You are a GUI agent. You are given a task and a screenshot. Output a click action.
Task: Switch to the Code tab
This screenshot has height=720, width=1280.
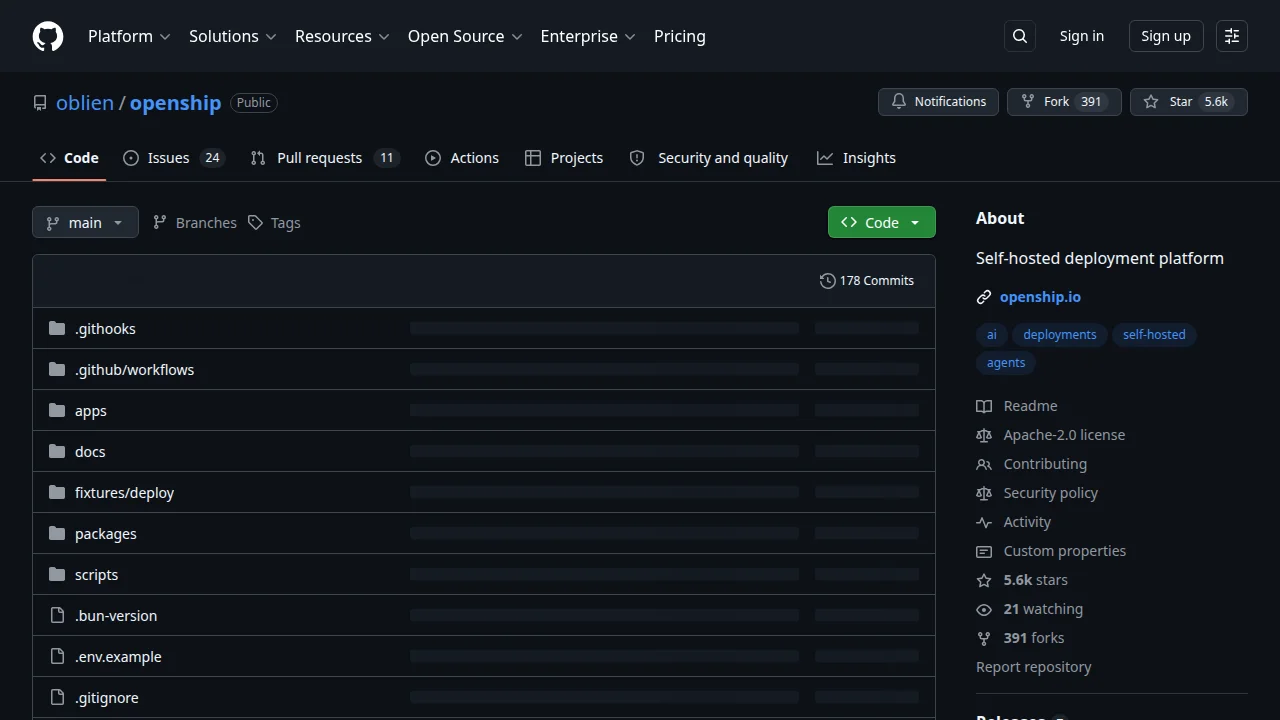coord(69,158)
